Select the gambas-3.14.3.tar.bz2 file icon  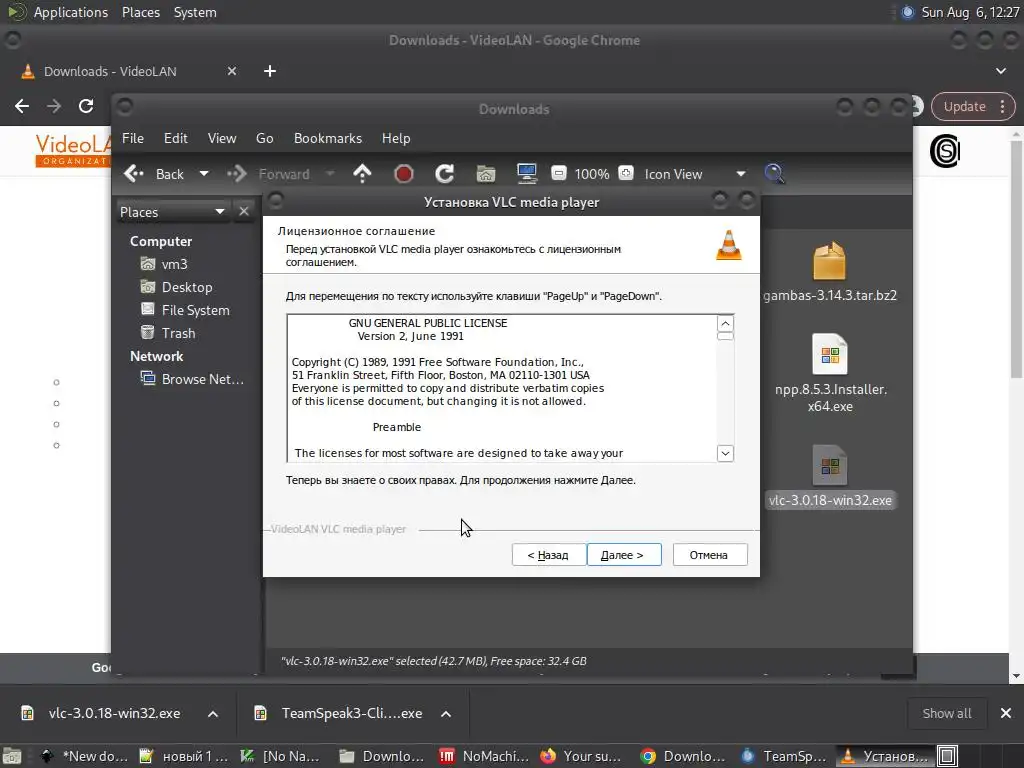[x=829, y=261]
